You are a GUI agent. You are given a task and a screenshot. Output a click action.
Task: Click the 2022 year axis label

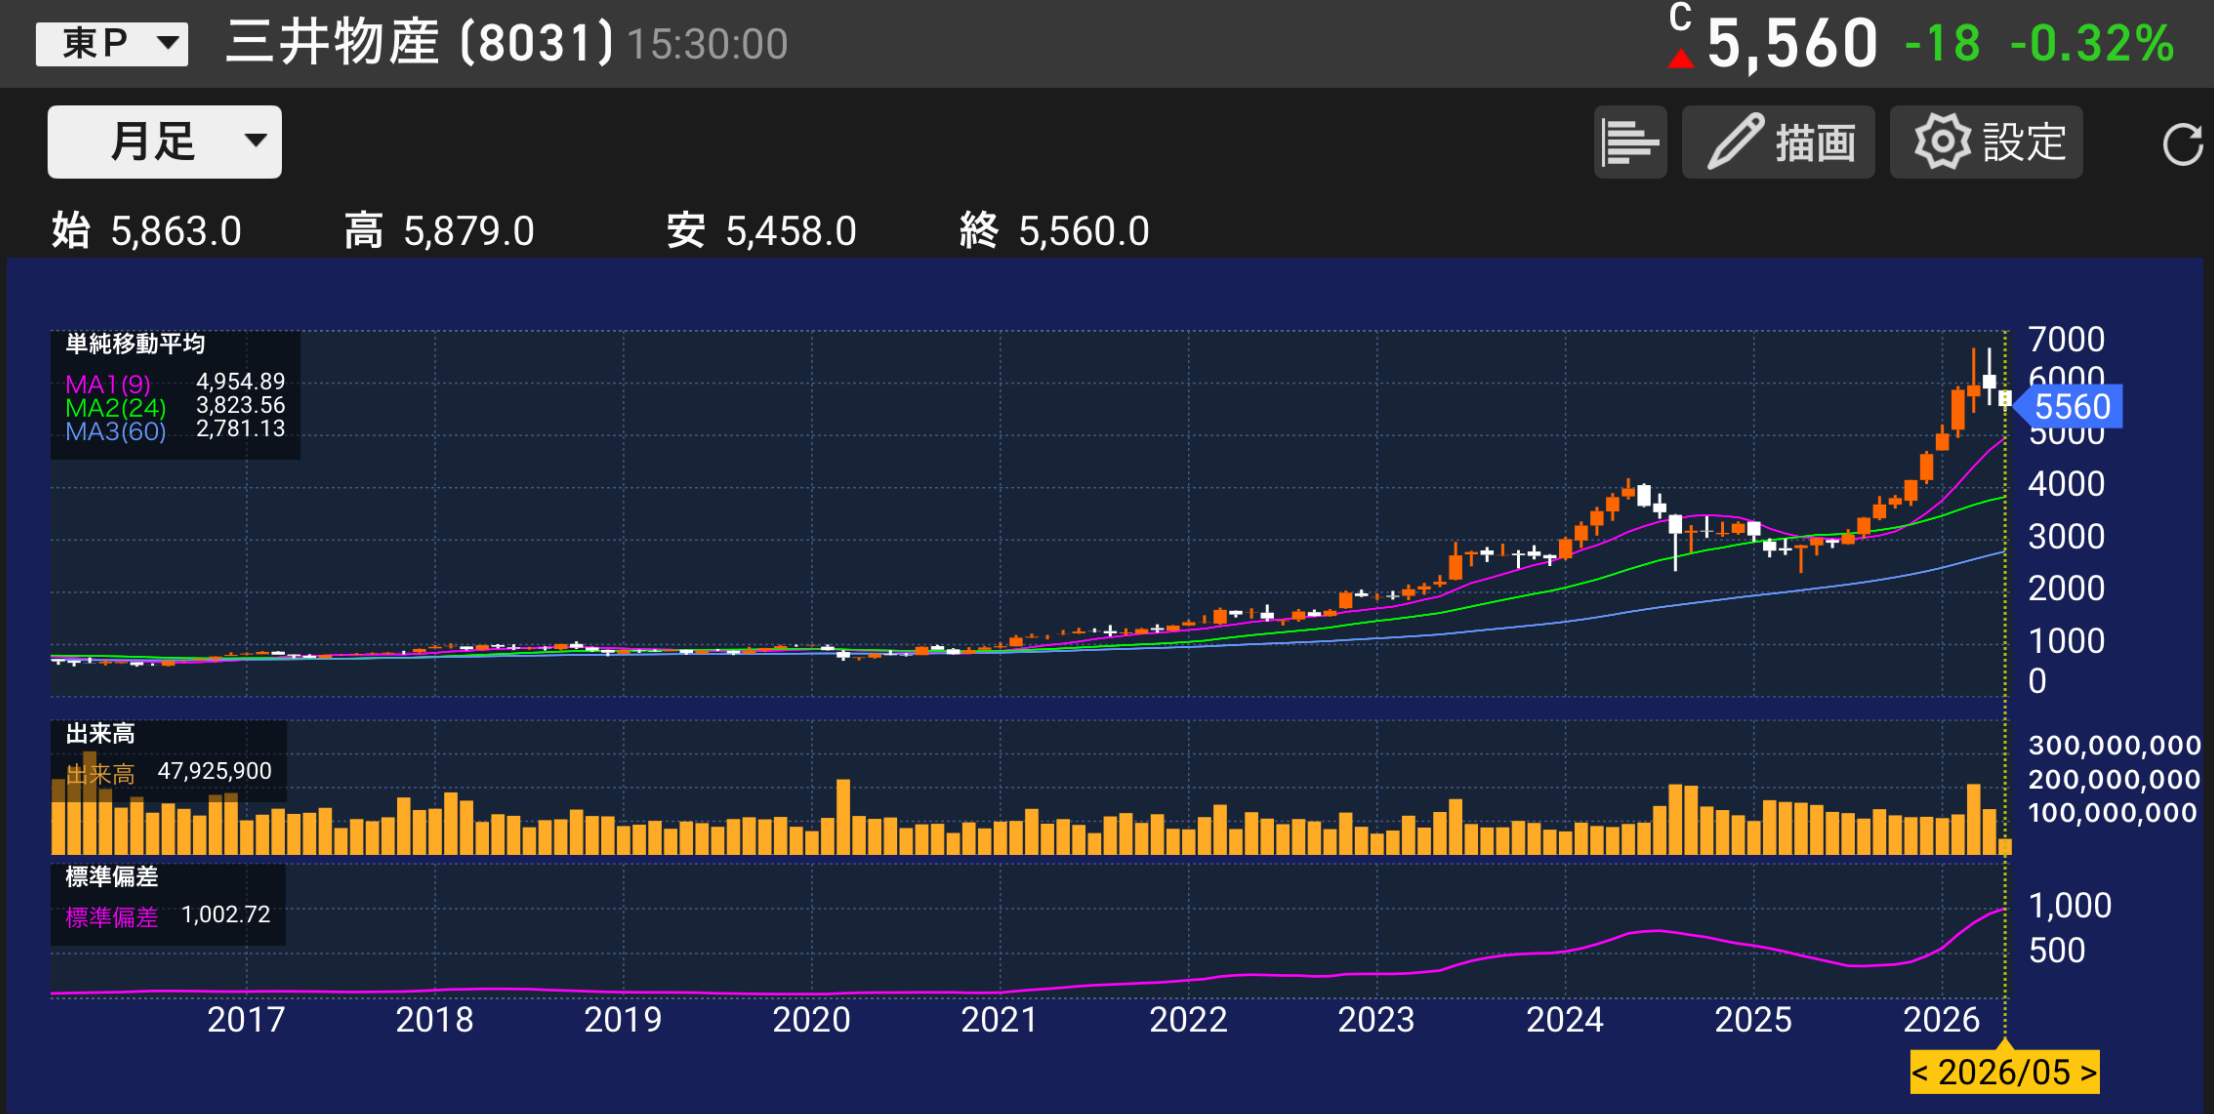click(x=1188, y=1020)
